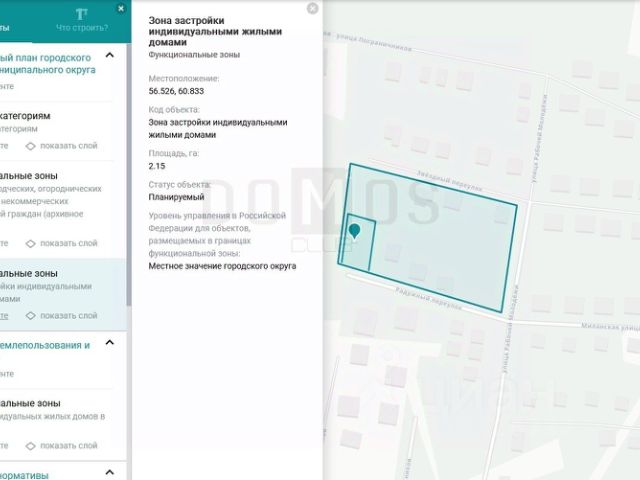
Task: Show layer for the highlighted индивидуальными домами entry
Action: (62, 316)
